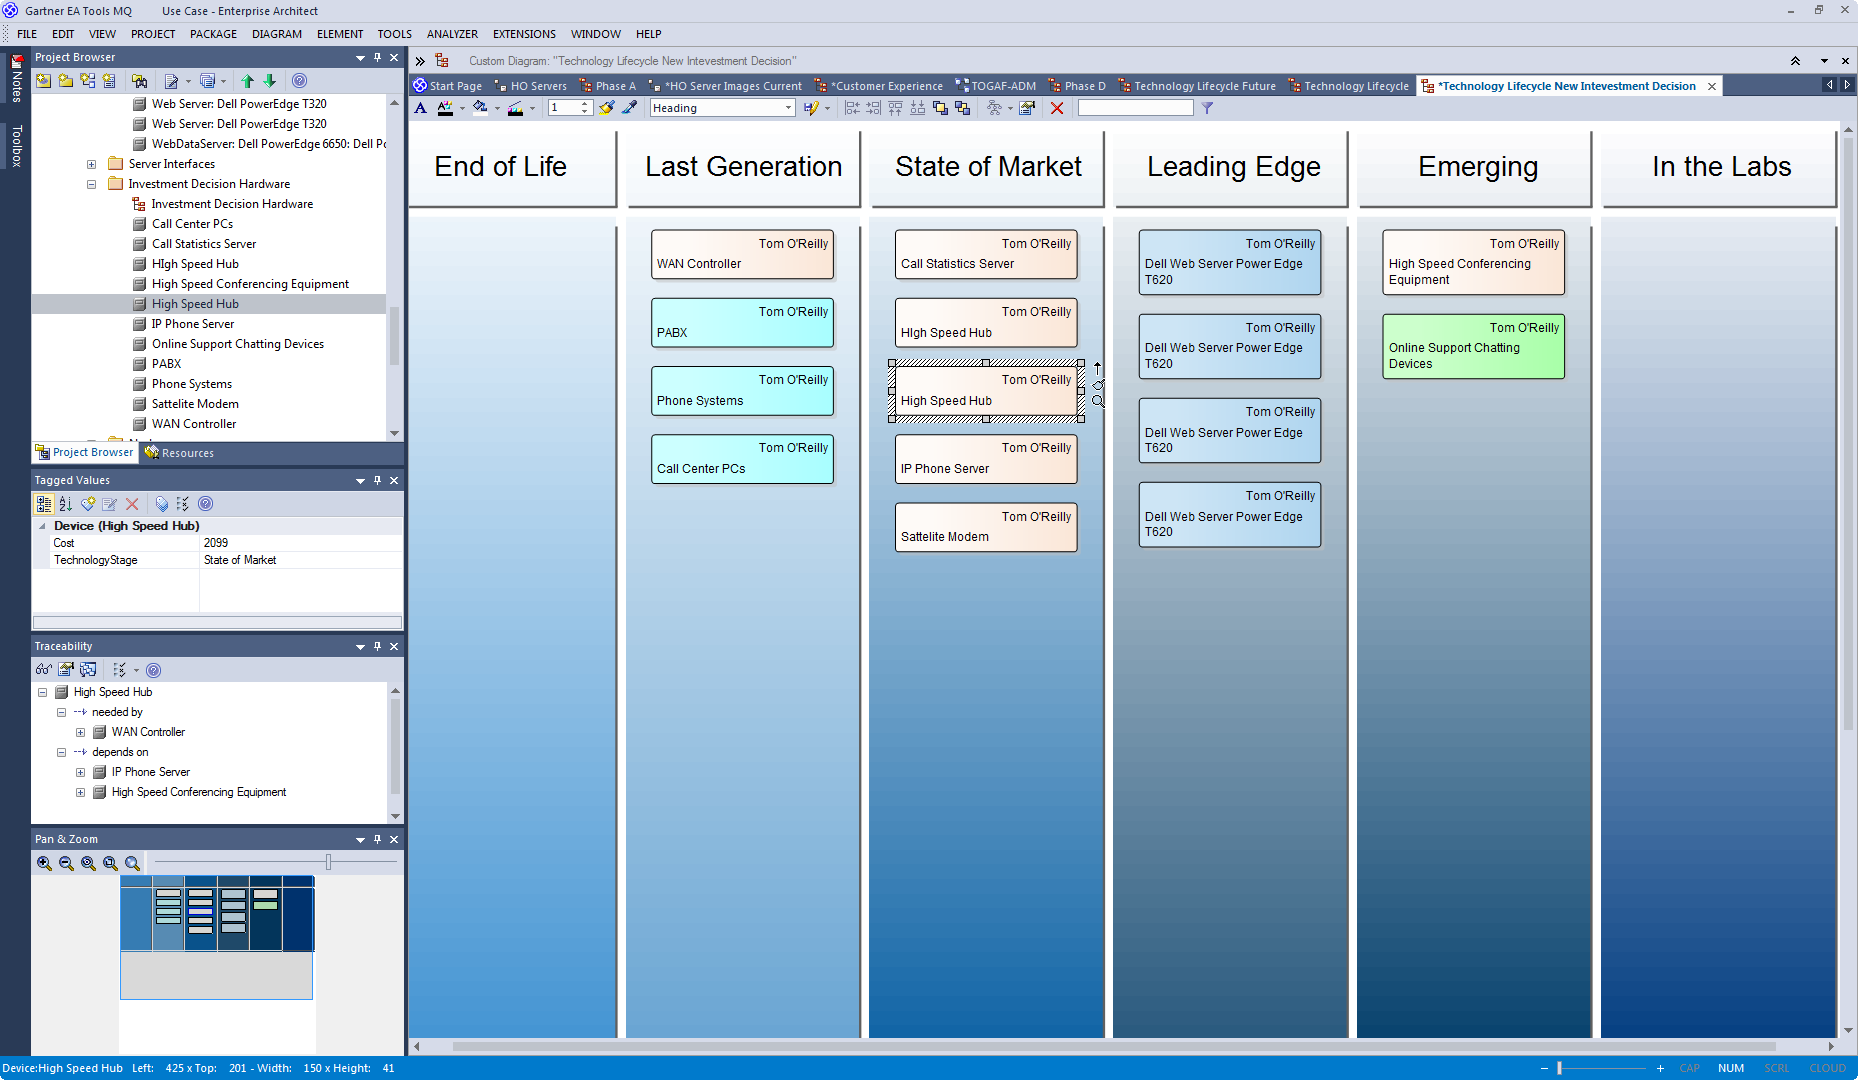The width and height of the screenshot is (1858, 1080).
Task: Click the green move-up arrow in Project Browser
Action: (247, 81)
